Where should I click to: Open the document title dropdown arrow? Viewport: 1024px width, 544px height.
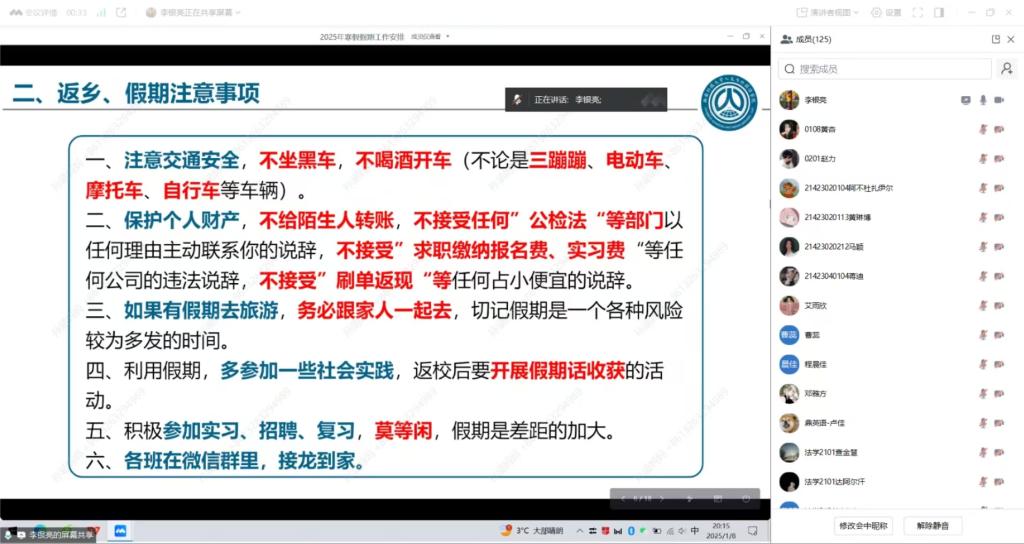448,36
